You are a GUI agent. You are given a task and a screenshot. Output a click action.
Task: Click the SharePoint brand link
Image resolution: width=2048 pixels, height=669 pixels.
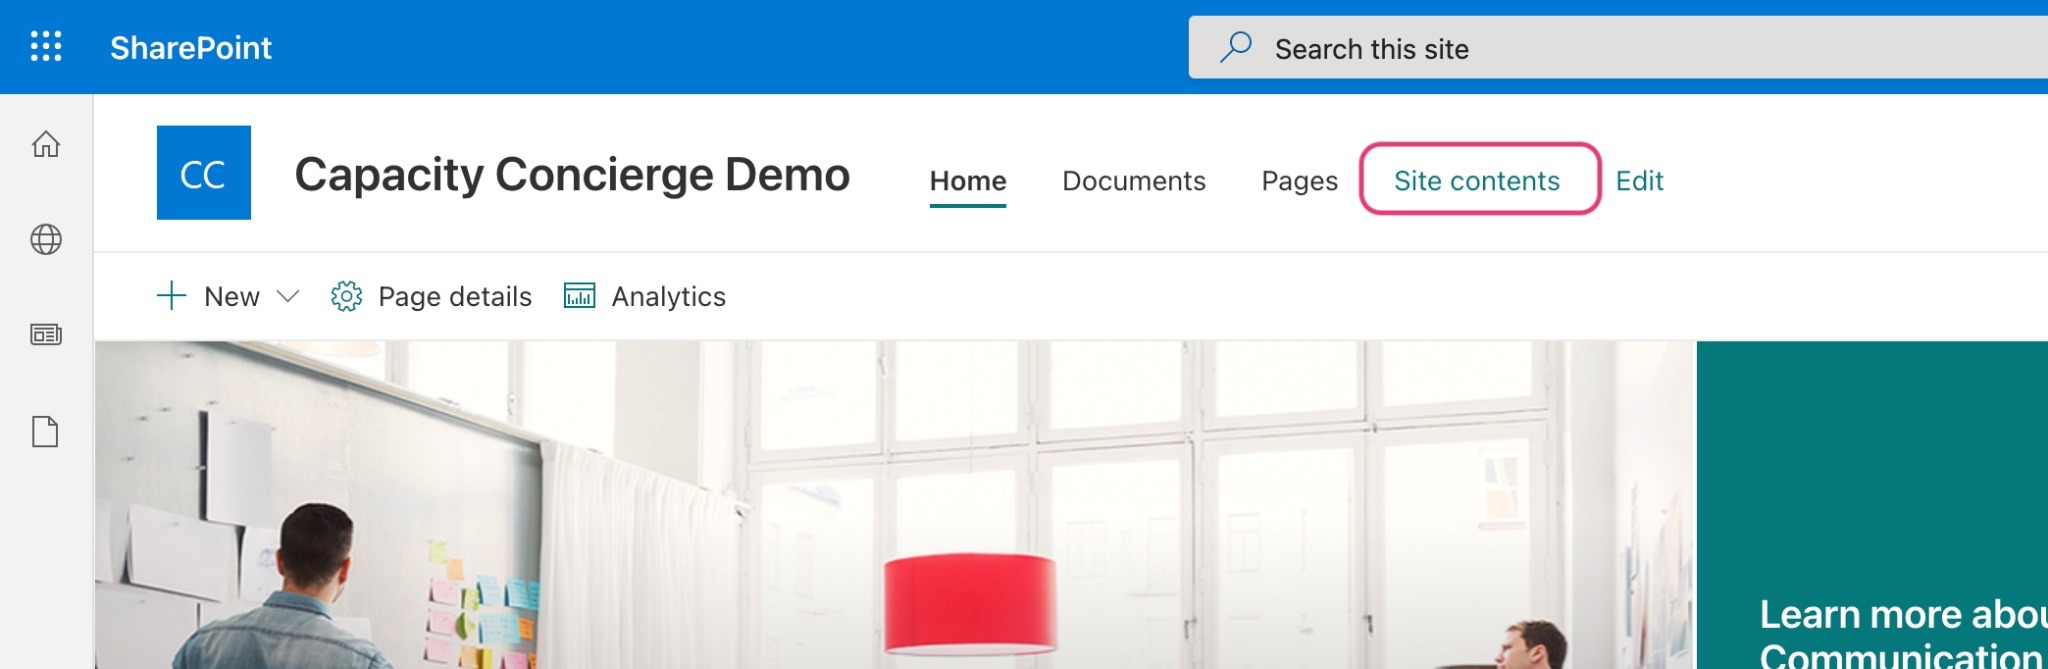[x=190, y=47]
